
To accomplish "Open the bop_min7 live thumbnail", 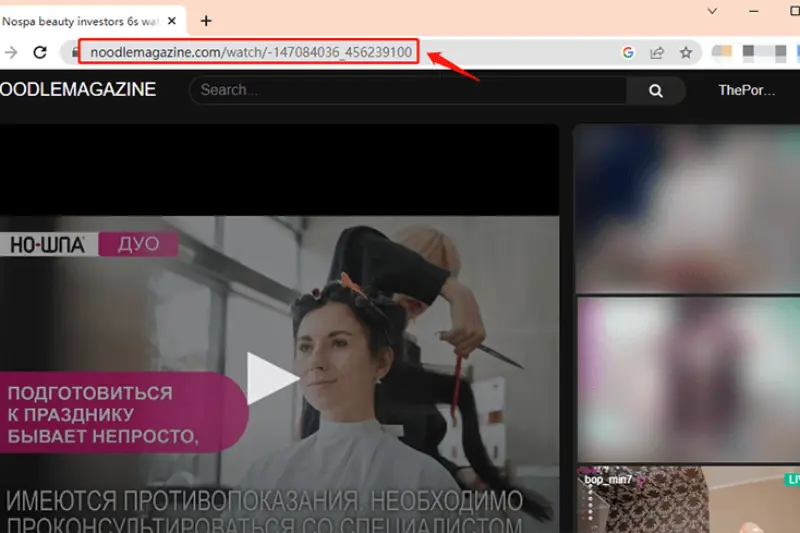I will click(x=688, y=500).
